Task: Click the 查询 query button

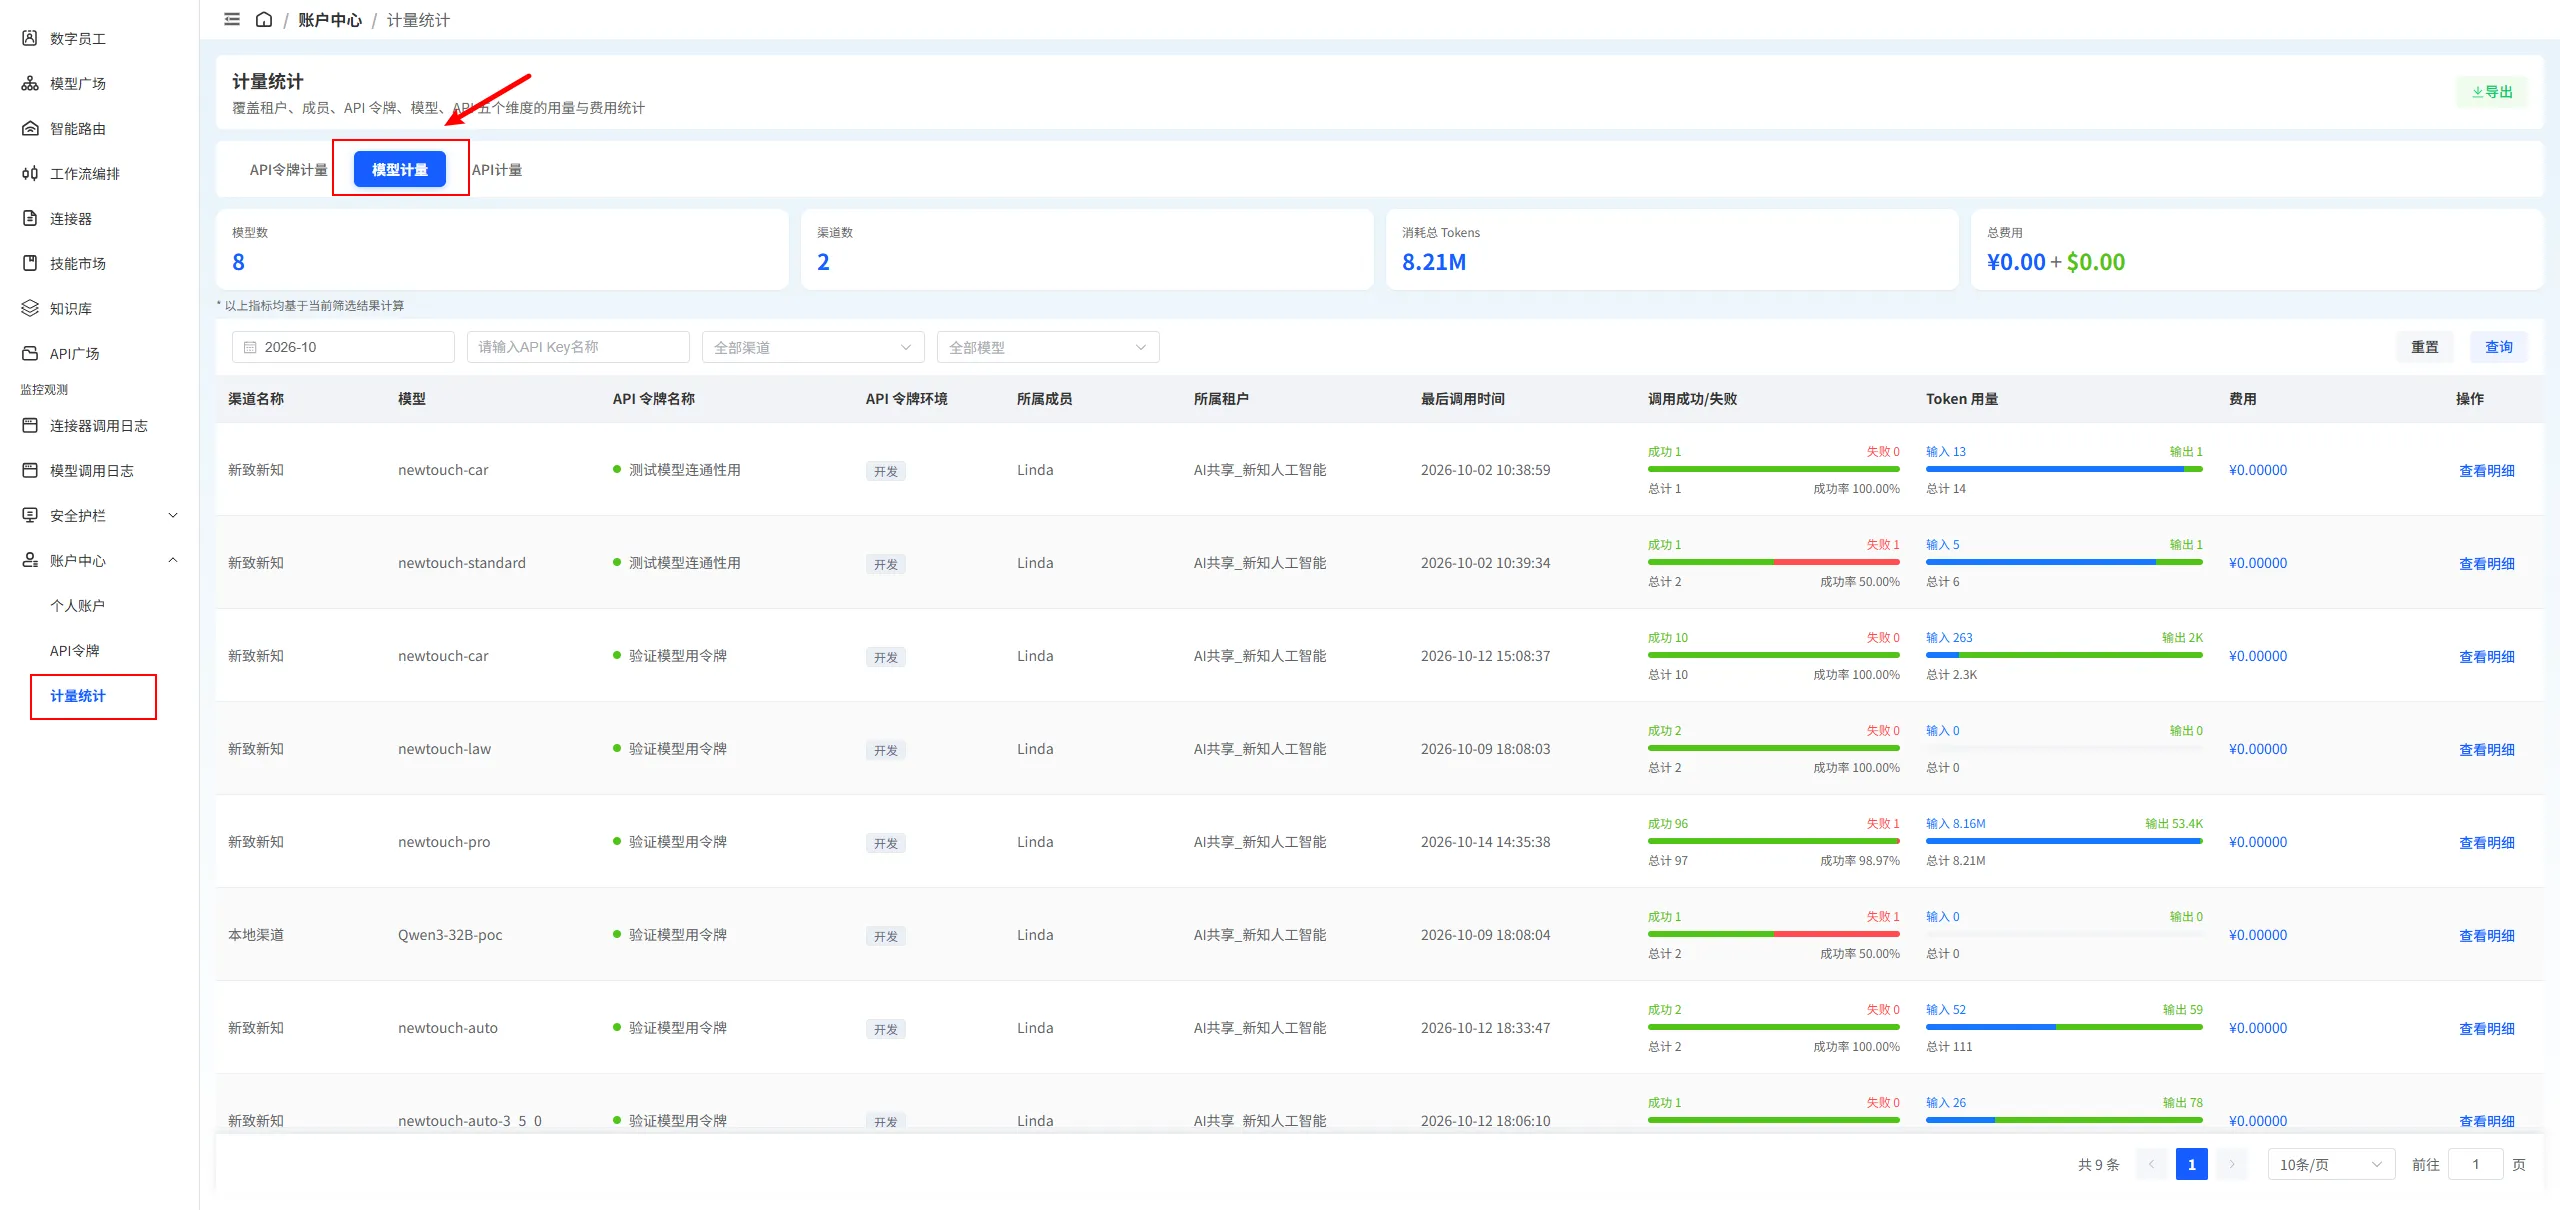Action: (2498, 347)
